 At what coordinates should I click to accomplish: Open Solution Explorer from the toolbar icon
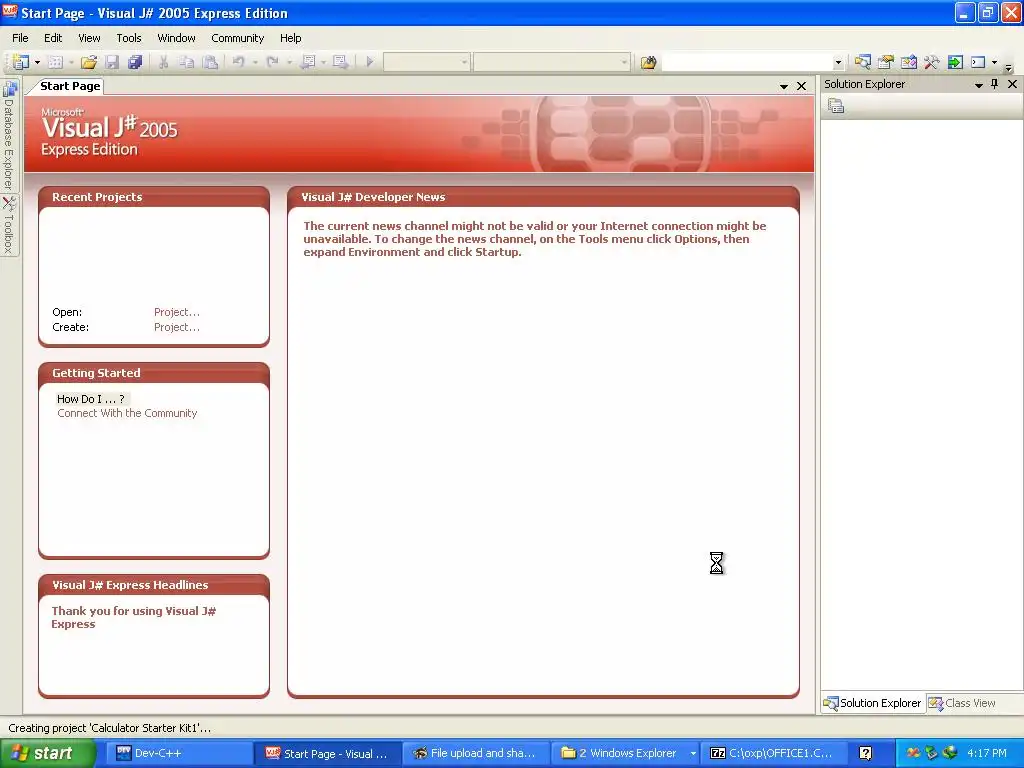(863, 62)
